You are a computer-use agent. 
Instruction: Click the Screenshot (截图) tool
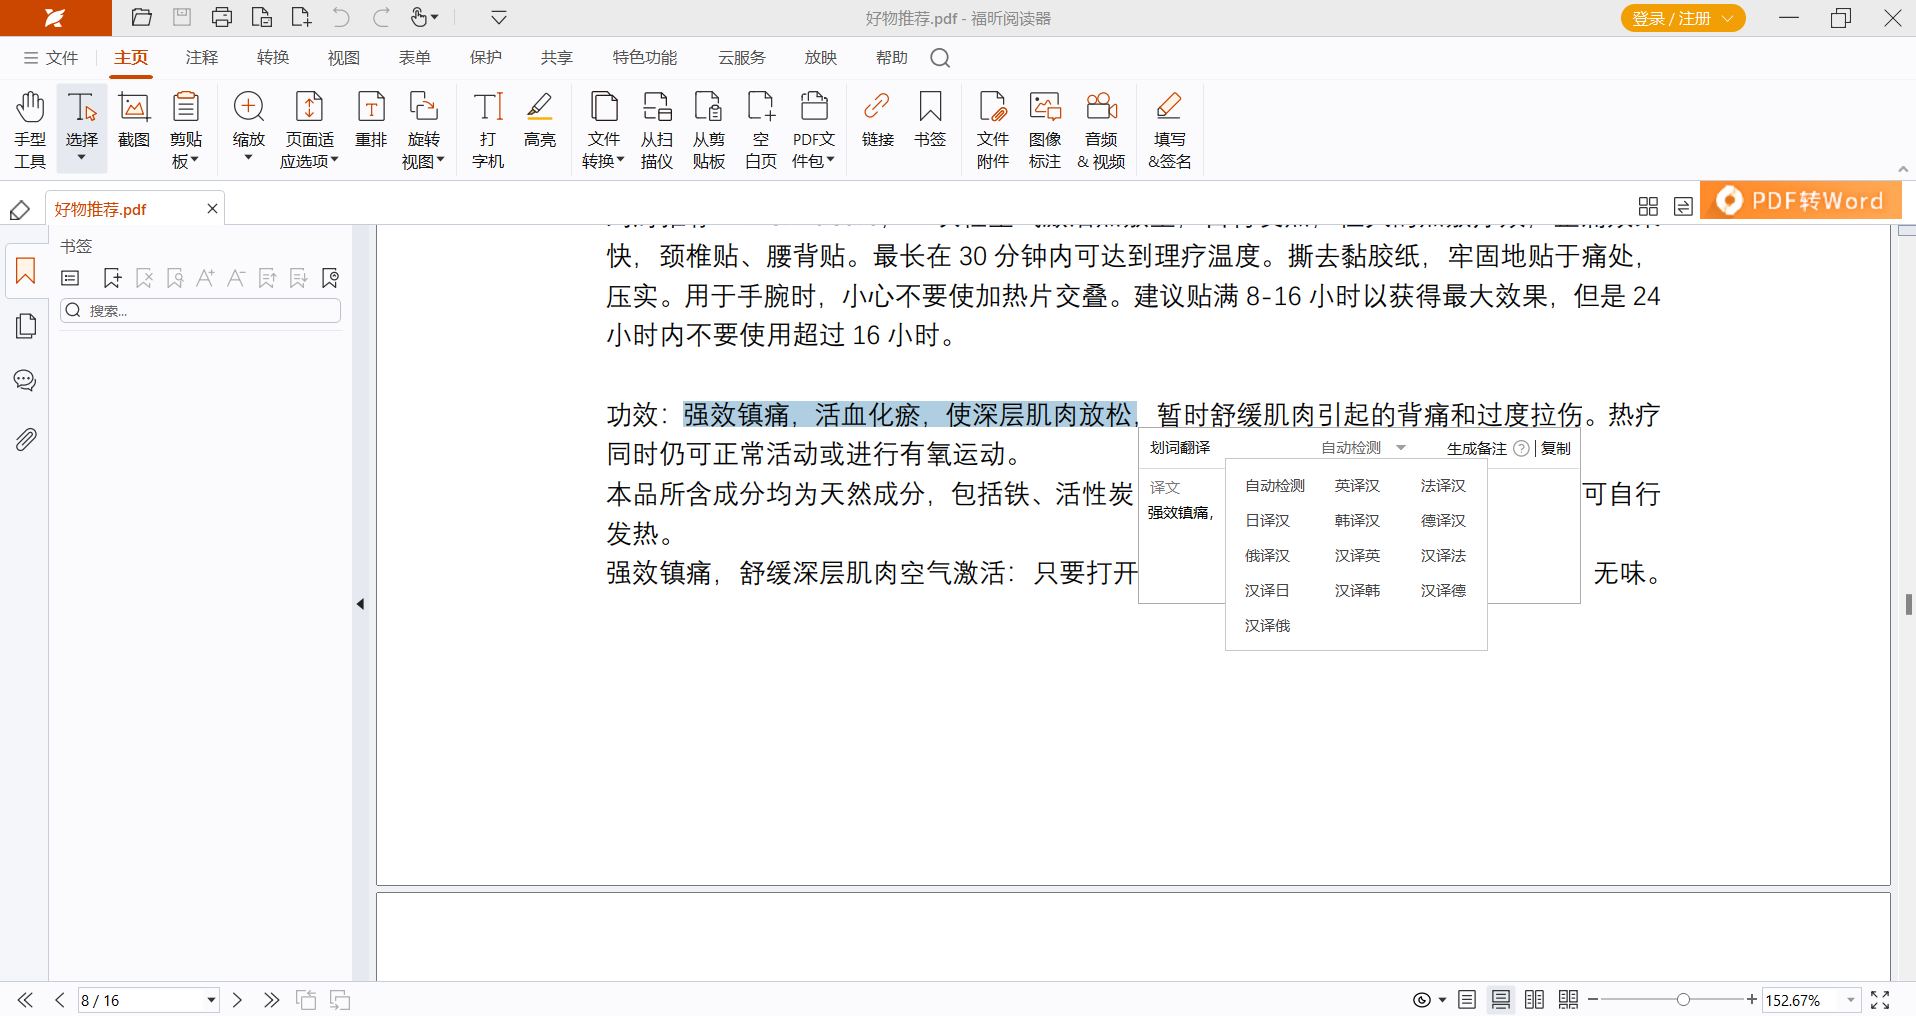coord(134,120)
